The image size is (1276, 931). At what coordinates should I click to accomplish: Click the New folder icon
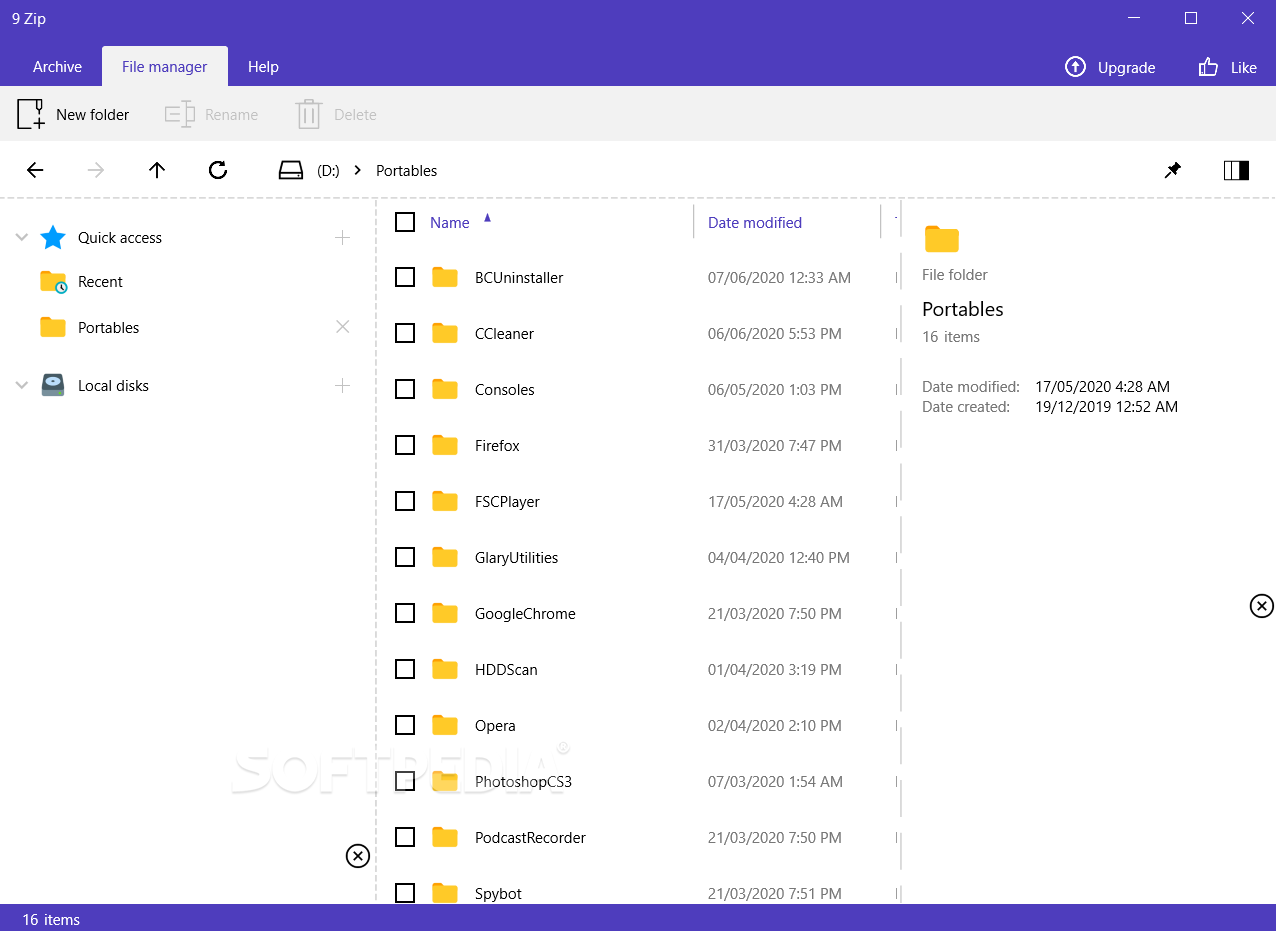(31, 114)
